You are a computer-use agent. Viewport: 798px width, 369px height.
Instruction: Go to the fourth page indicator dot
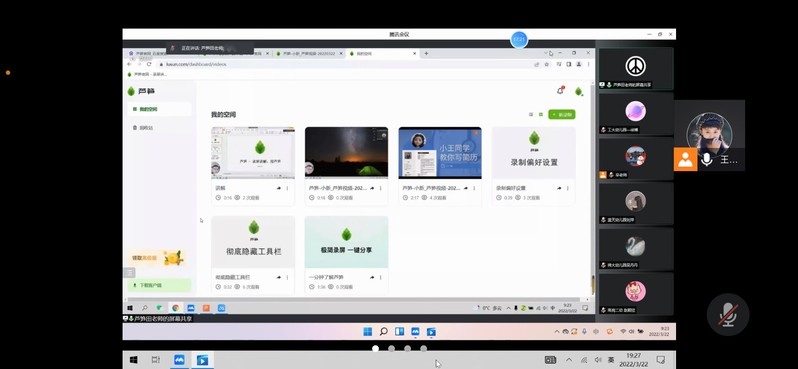pos(423,349)
